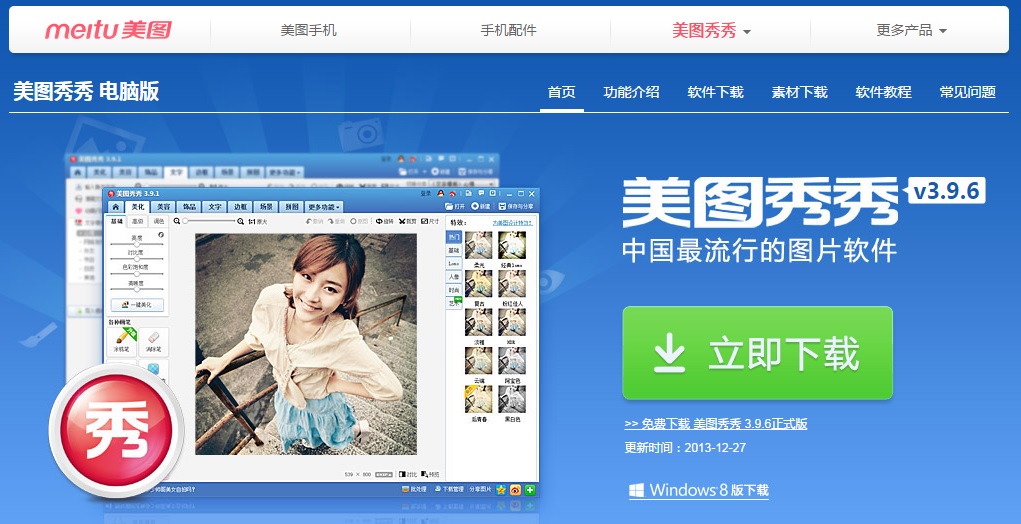Expand the 更多产品 dropdown menu
This screenshot has height=524, width=1021.
[911, 30]
